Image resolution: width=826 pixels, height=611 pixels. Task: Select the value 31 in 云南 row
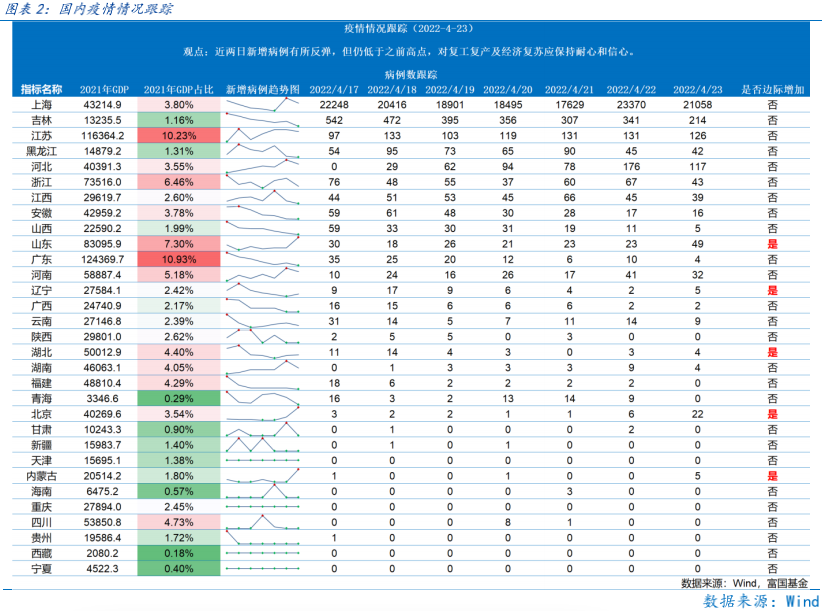click(334, 321)
